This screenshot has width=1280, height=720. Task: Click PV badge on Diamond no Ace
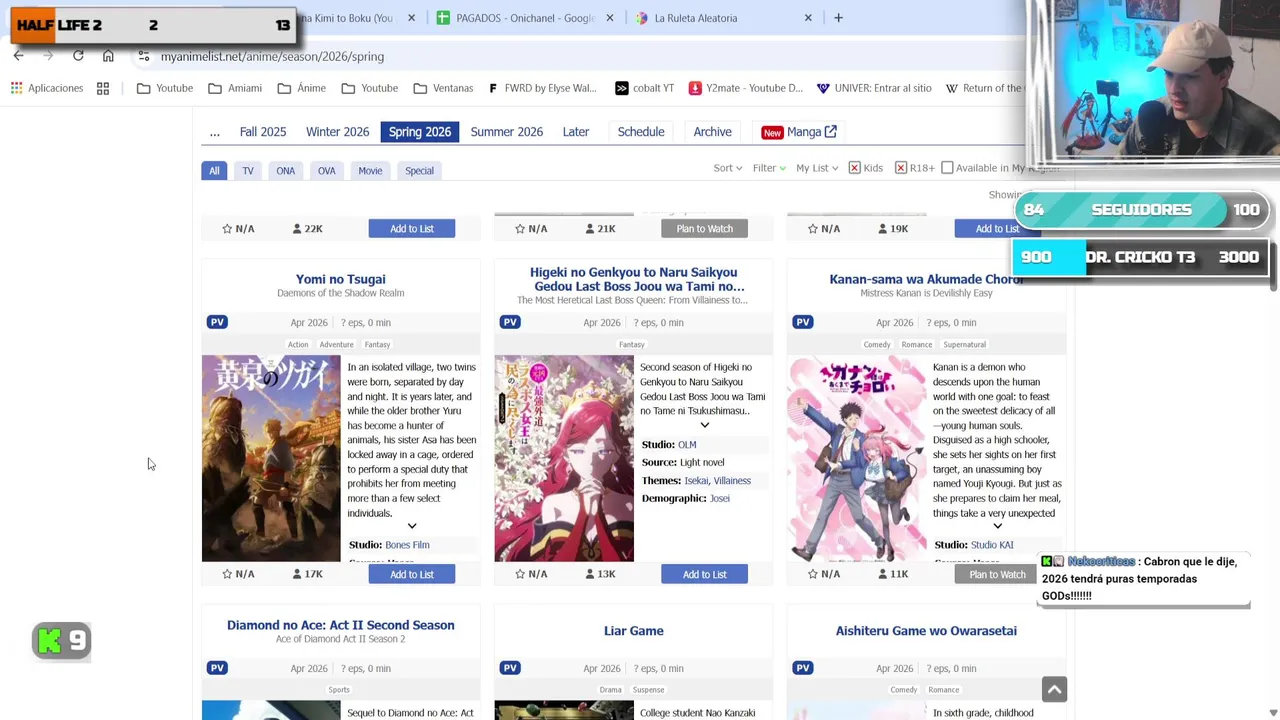click(x=217, y=668)
